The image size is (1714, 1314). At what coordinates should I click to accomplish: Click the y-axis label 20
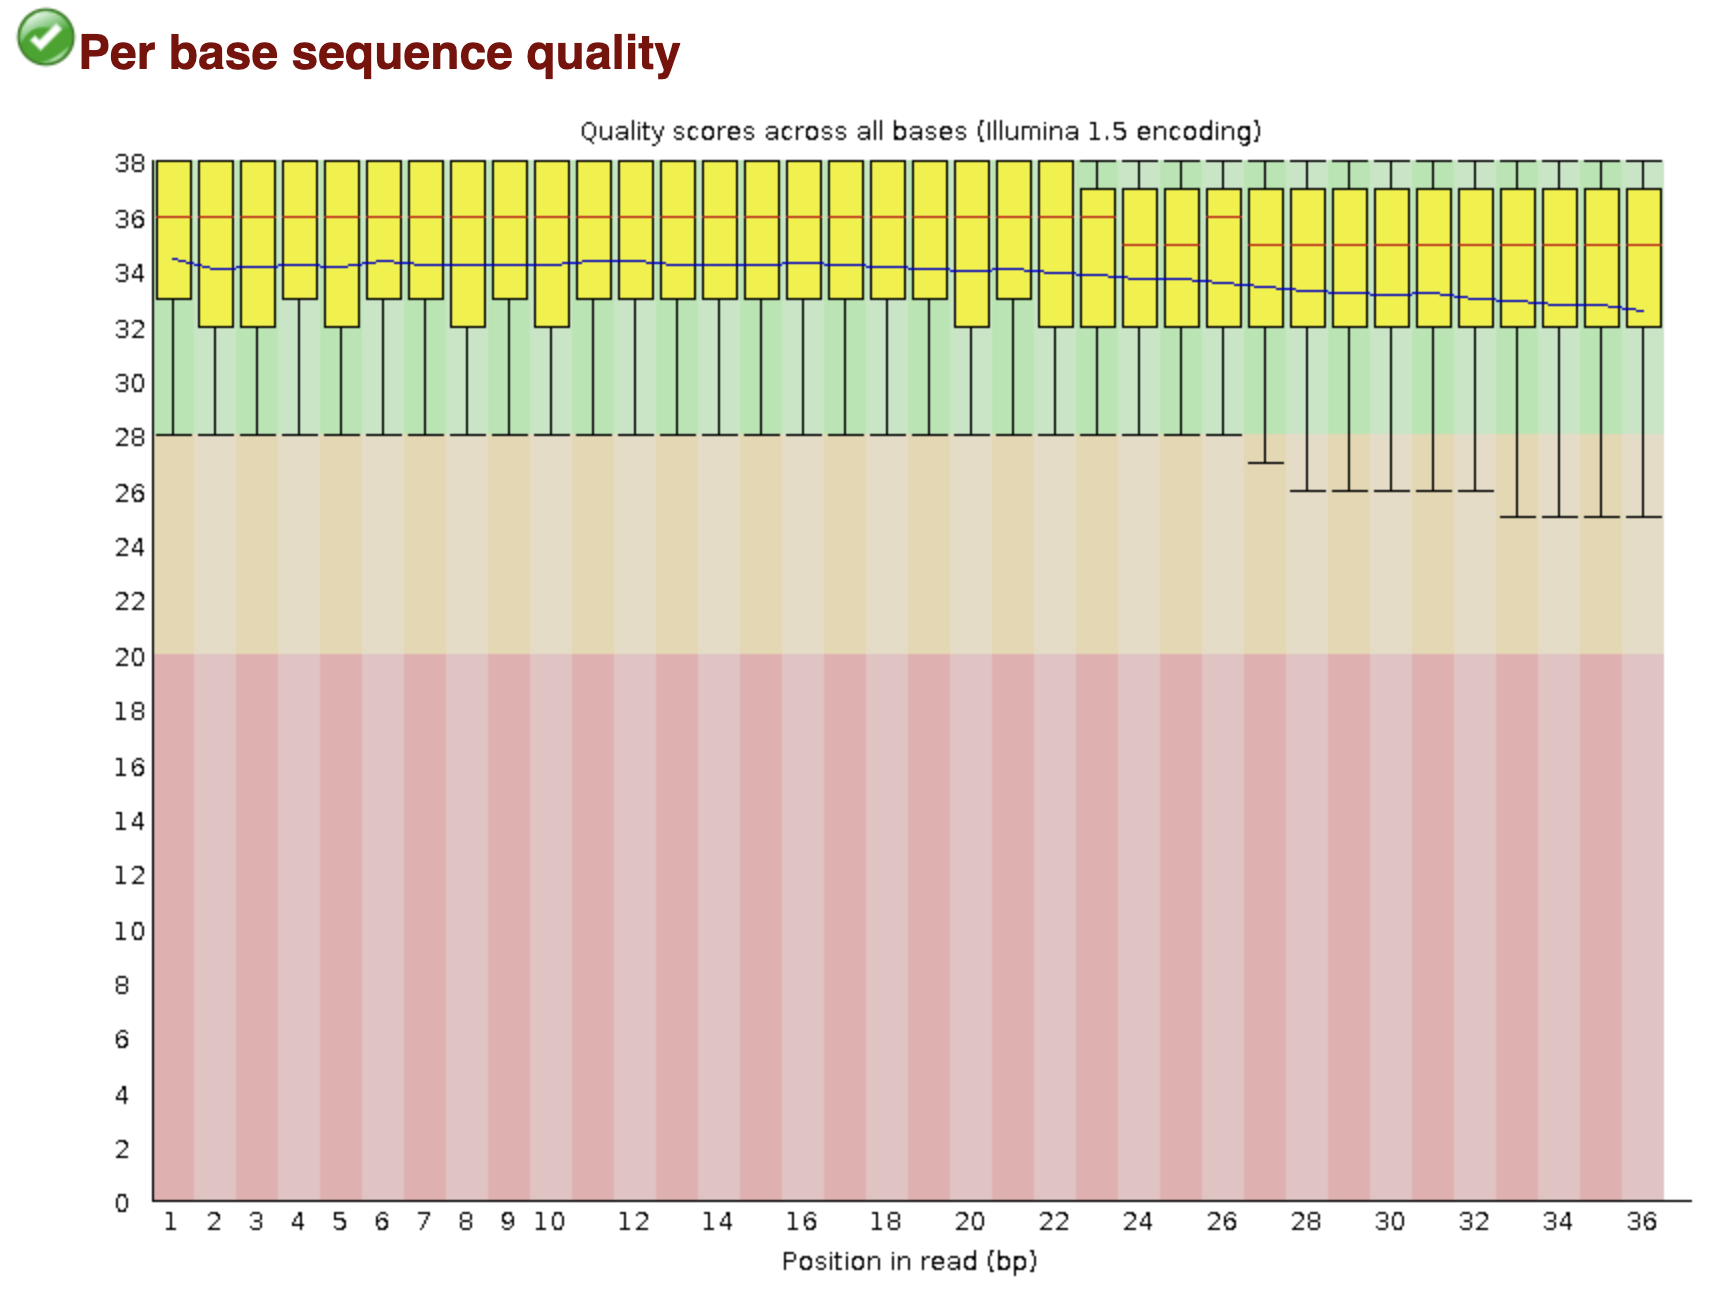click(x=130, y=657)
